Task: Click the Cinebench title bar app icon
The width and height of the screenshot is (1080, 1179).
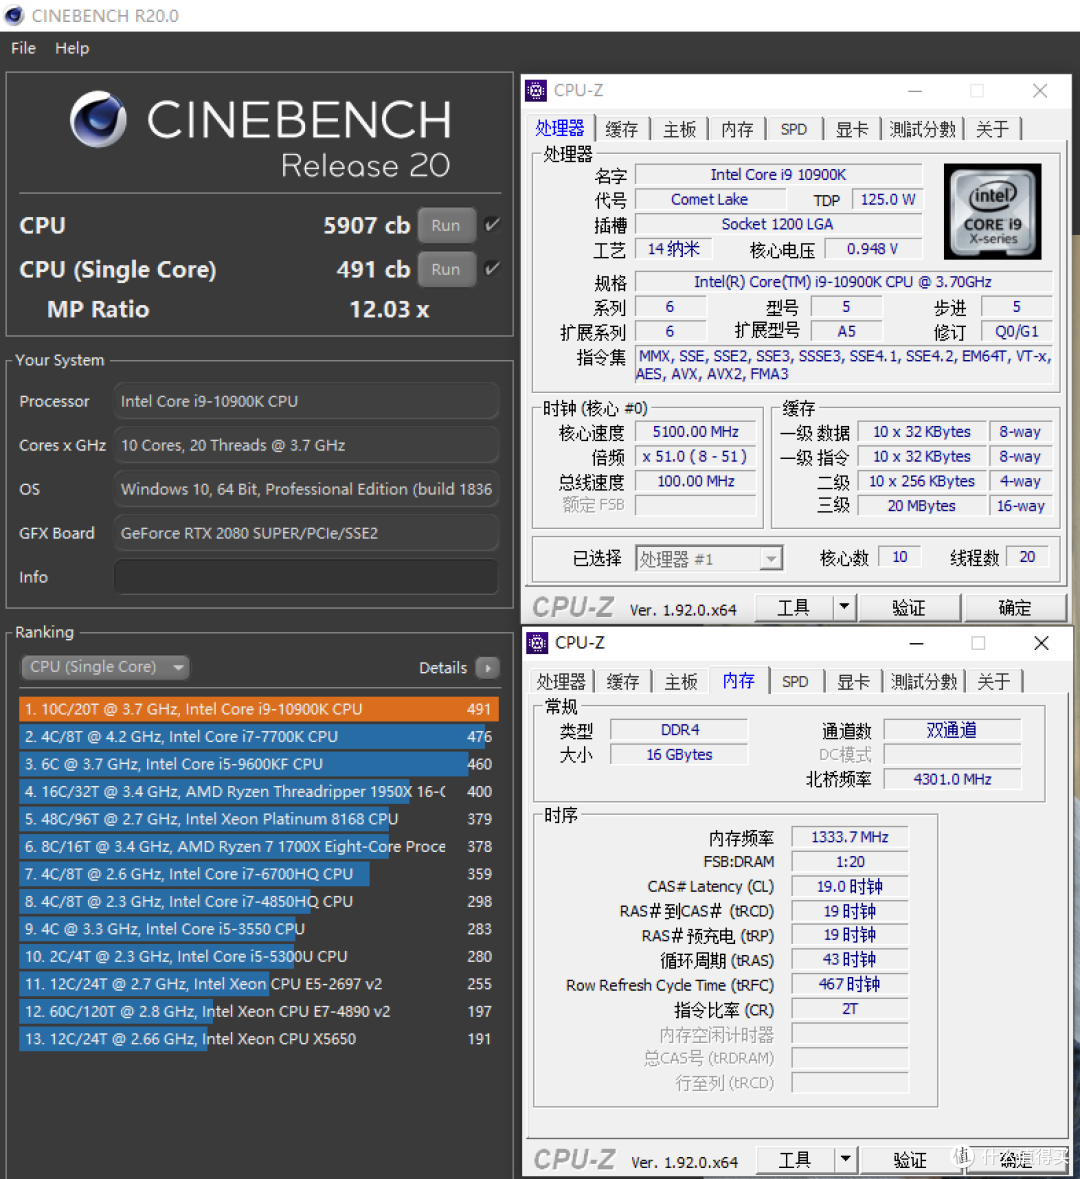Action: pyautogui.click(x=14, y=15)
